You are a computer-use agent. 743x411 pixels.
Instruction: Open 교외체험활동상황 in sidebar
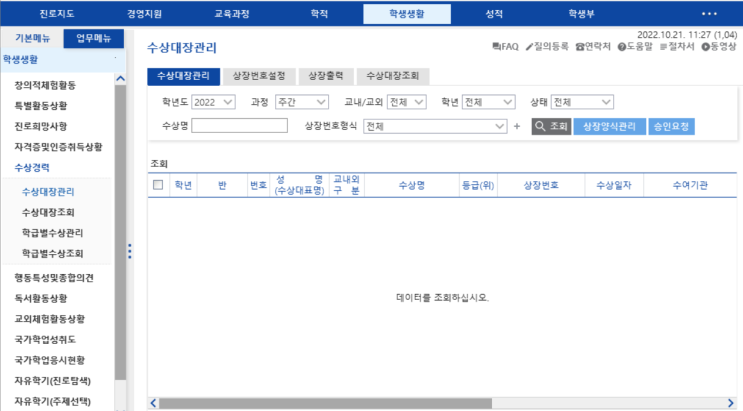click(x=50, y=319)
